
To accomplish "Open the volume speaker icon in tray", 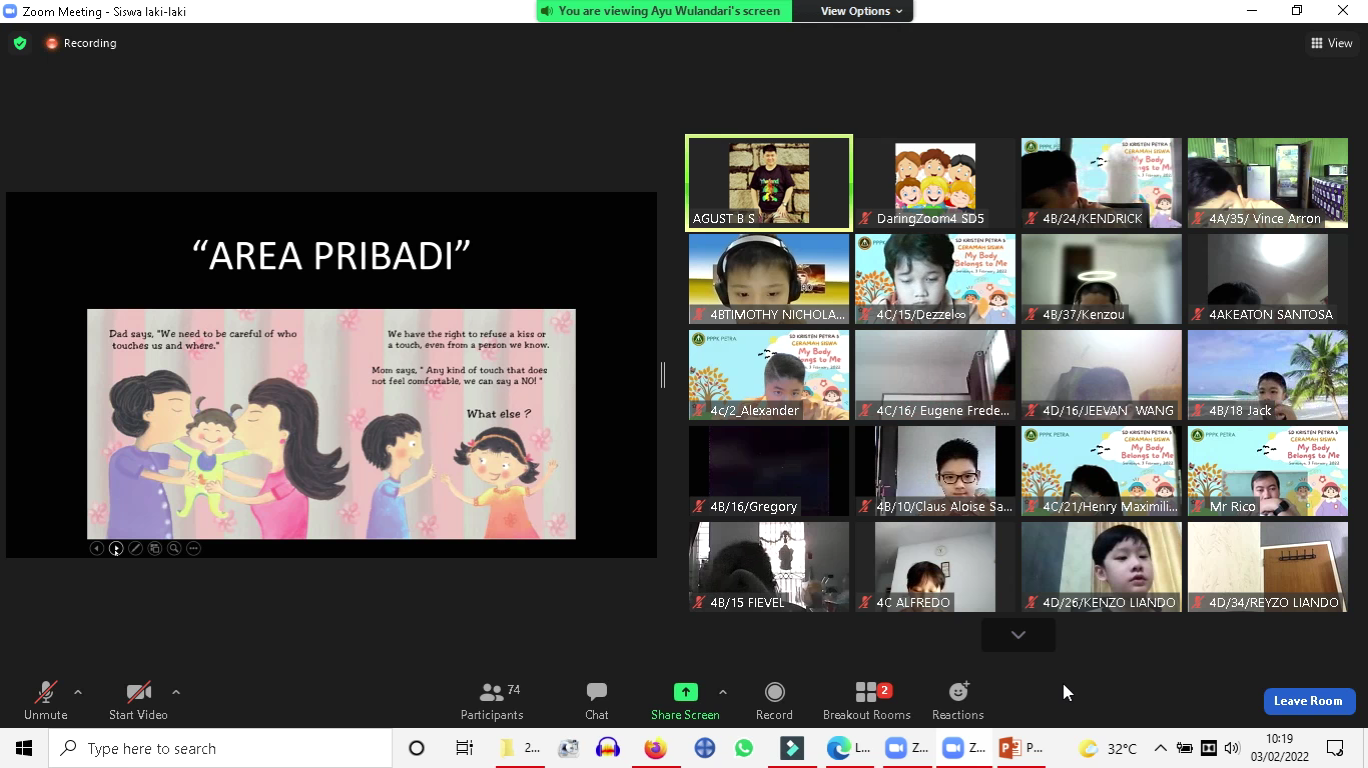I will 1232,748.
